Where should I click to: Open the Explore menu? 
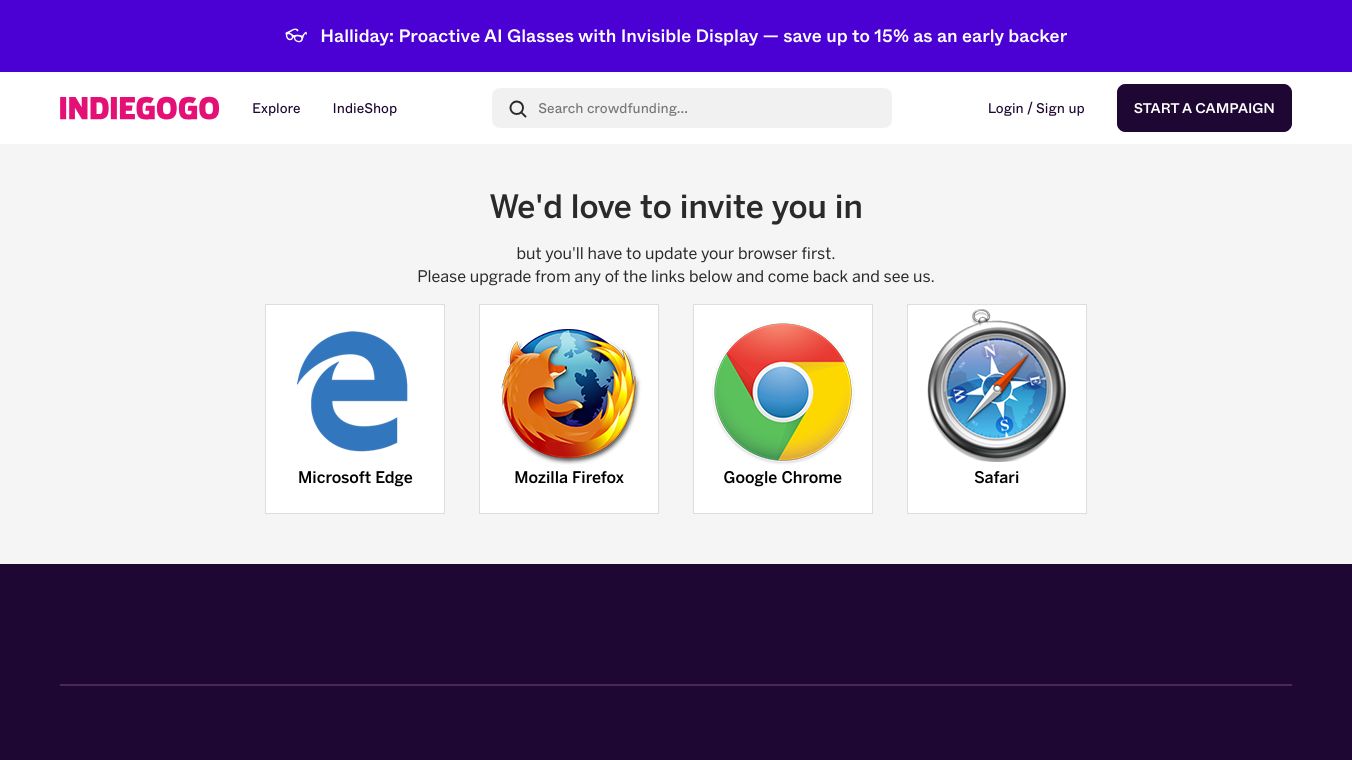(276, 108)
